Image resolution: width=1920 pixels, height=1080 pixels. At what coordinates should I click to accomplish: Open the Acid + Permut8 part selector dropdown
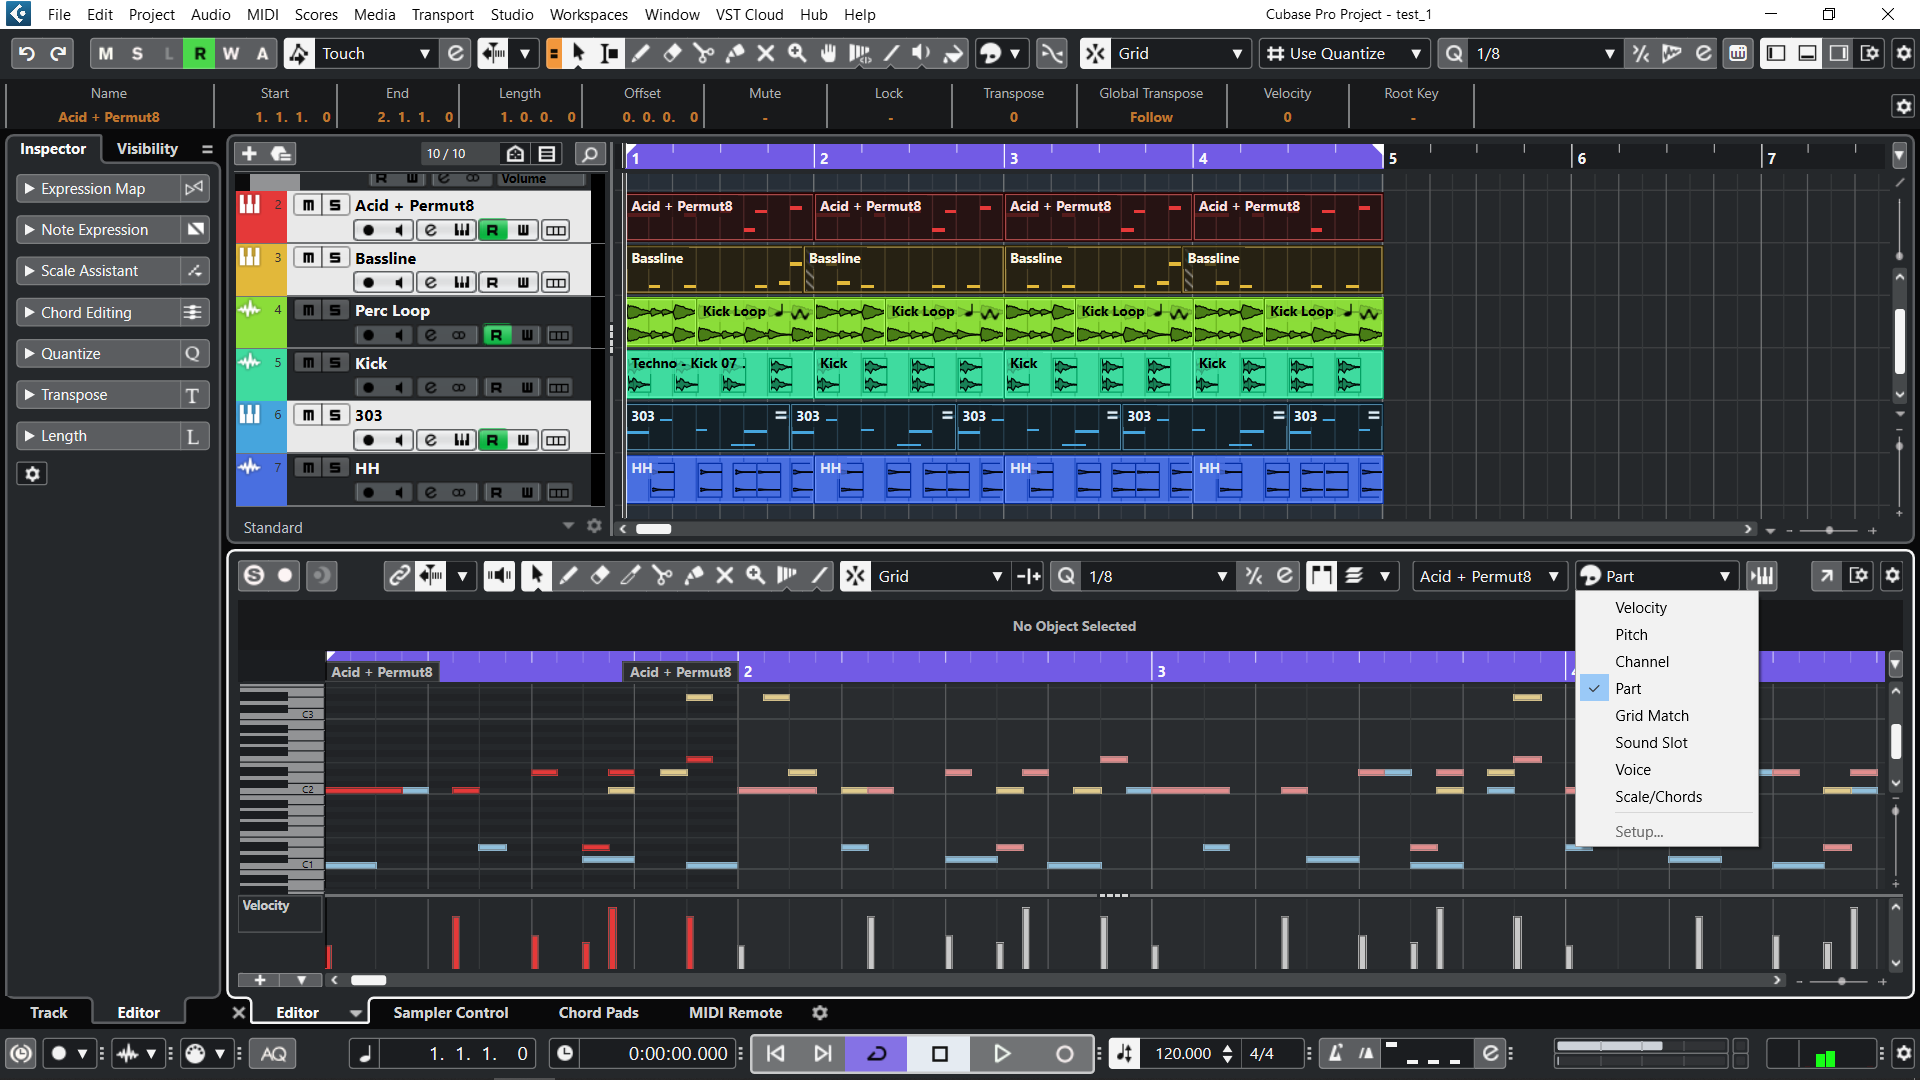point(1489,576)
